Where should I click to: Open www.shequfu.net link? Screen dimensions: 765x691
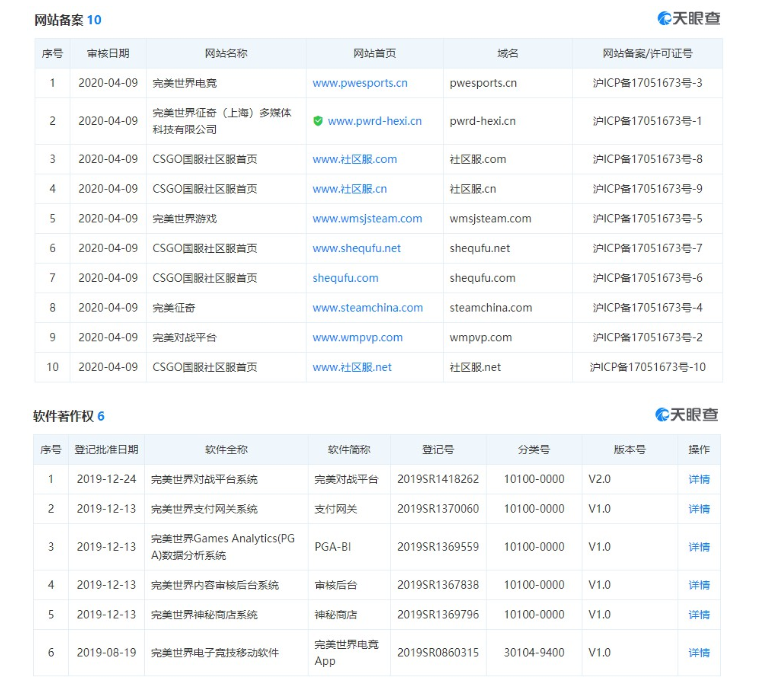[357, 248]
